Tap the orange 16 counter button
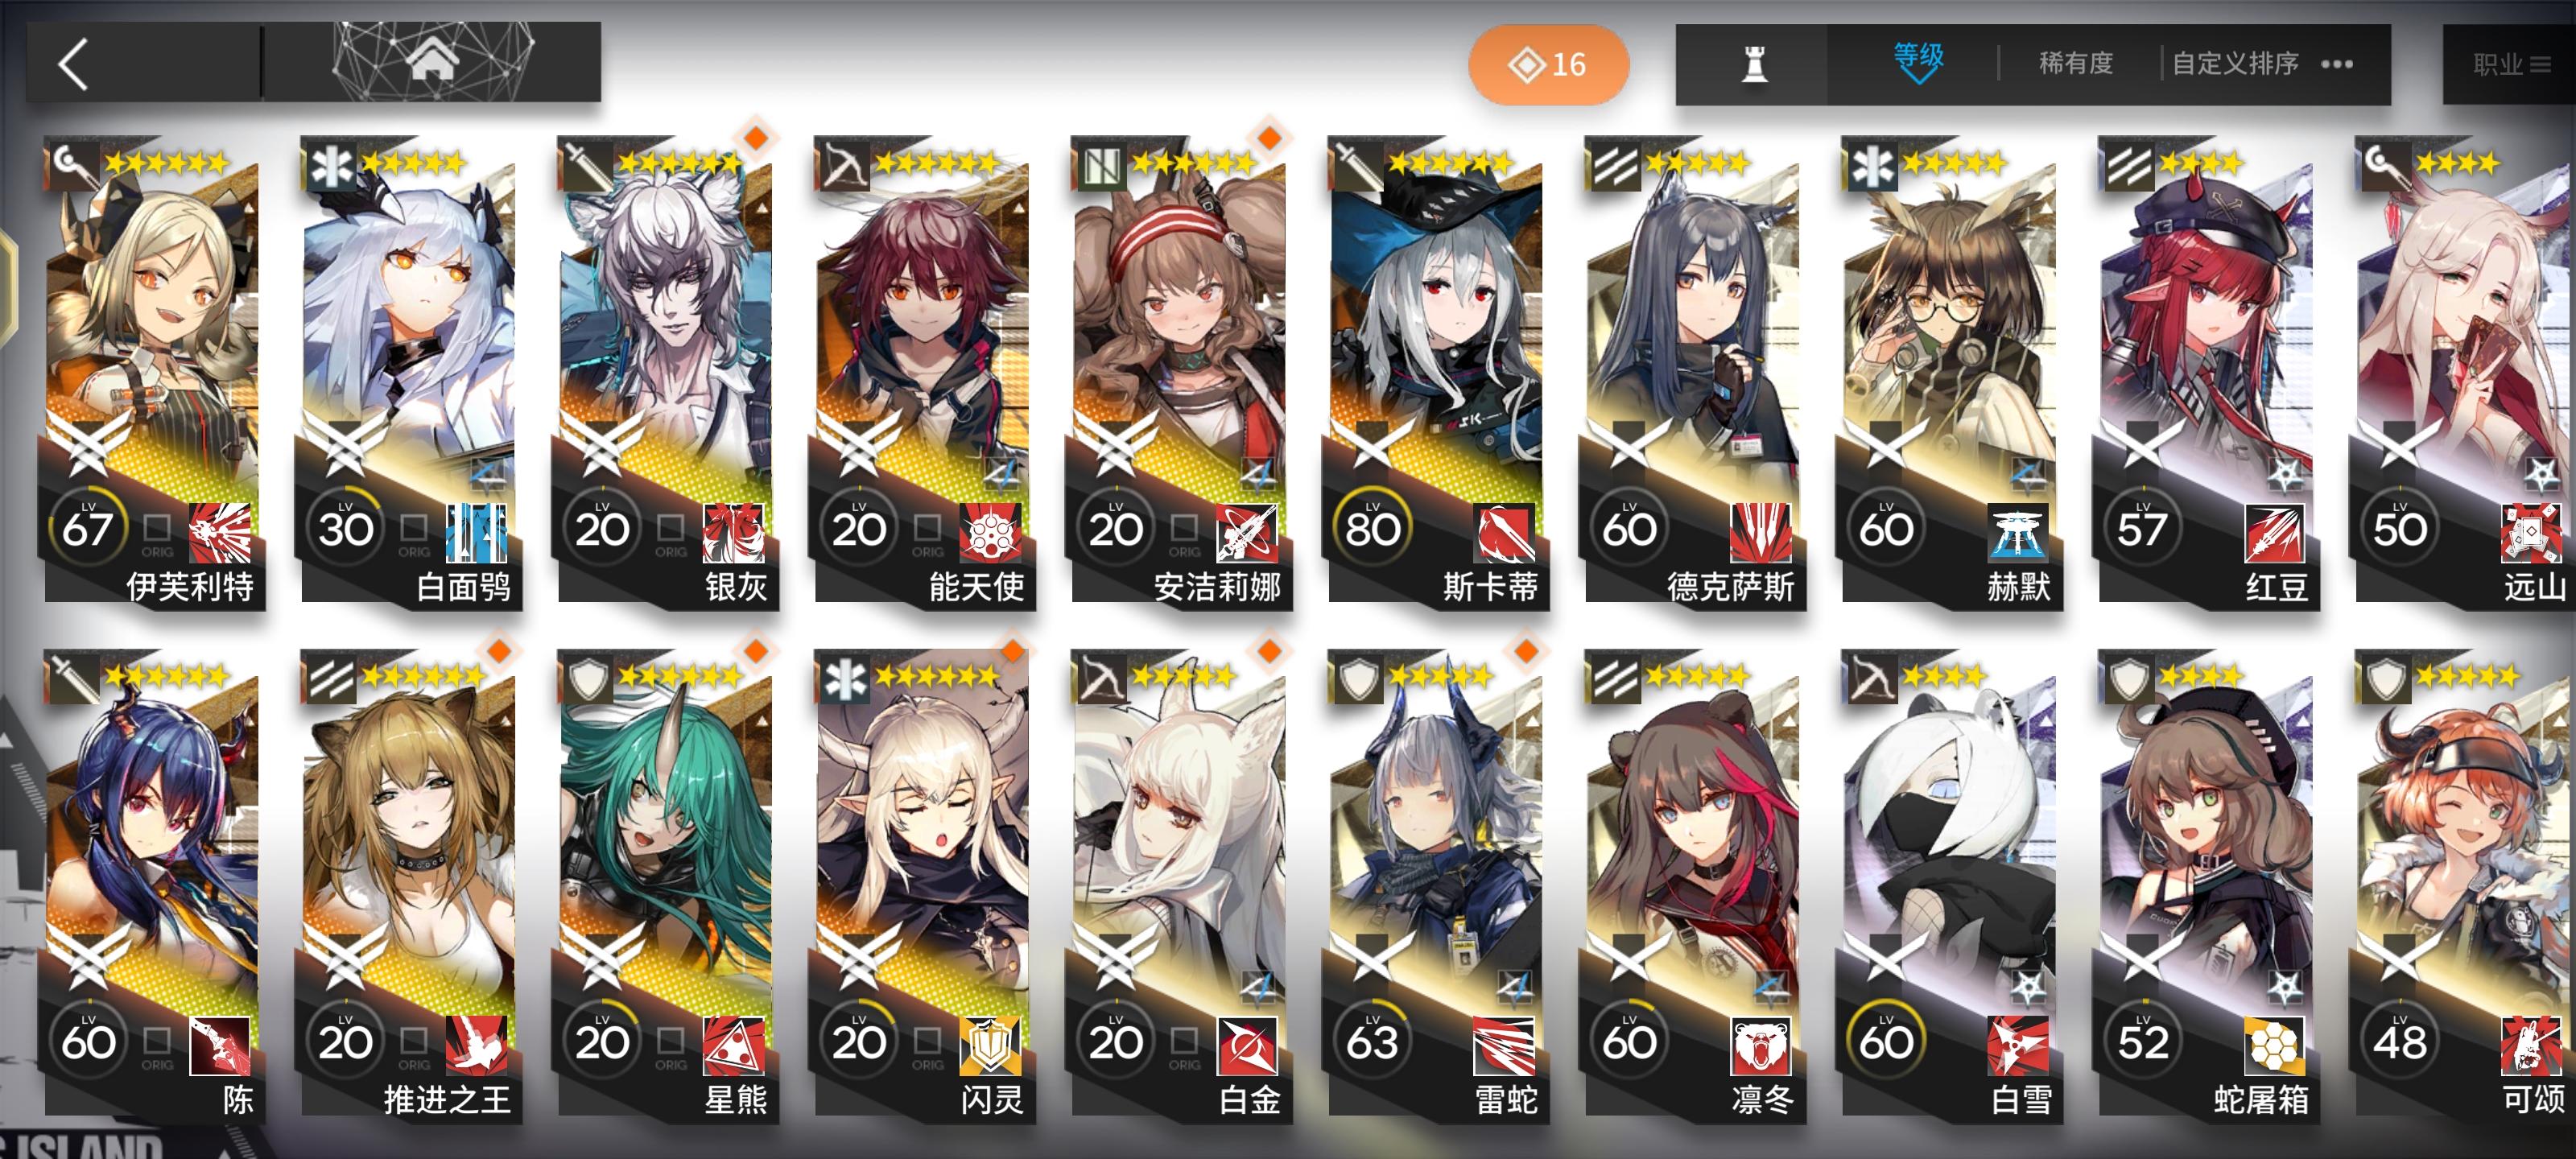2576x1159 pixels. (x=1548, y=65)
